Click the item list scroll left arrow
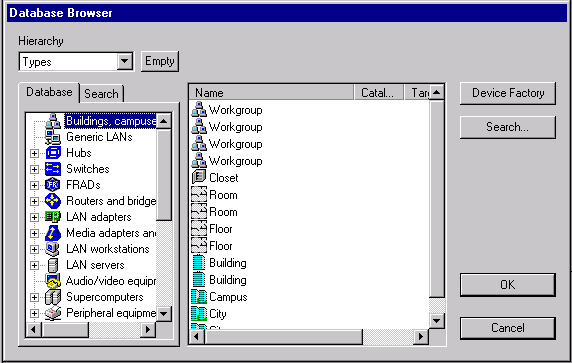Screen dimensions: 572x363 point(197,336)
